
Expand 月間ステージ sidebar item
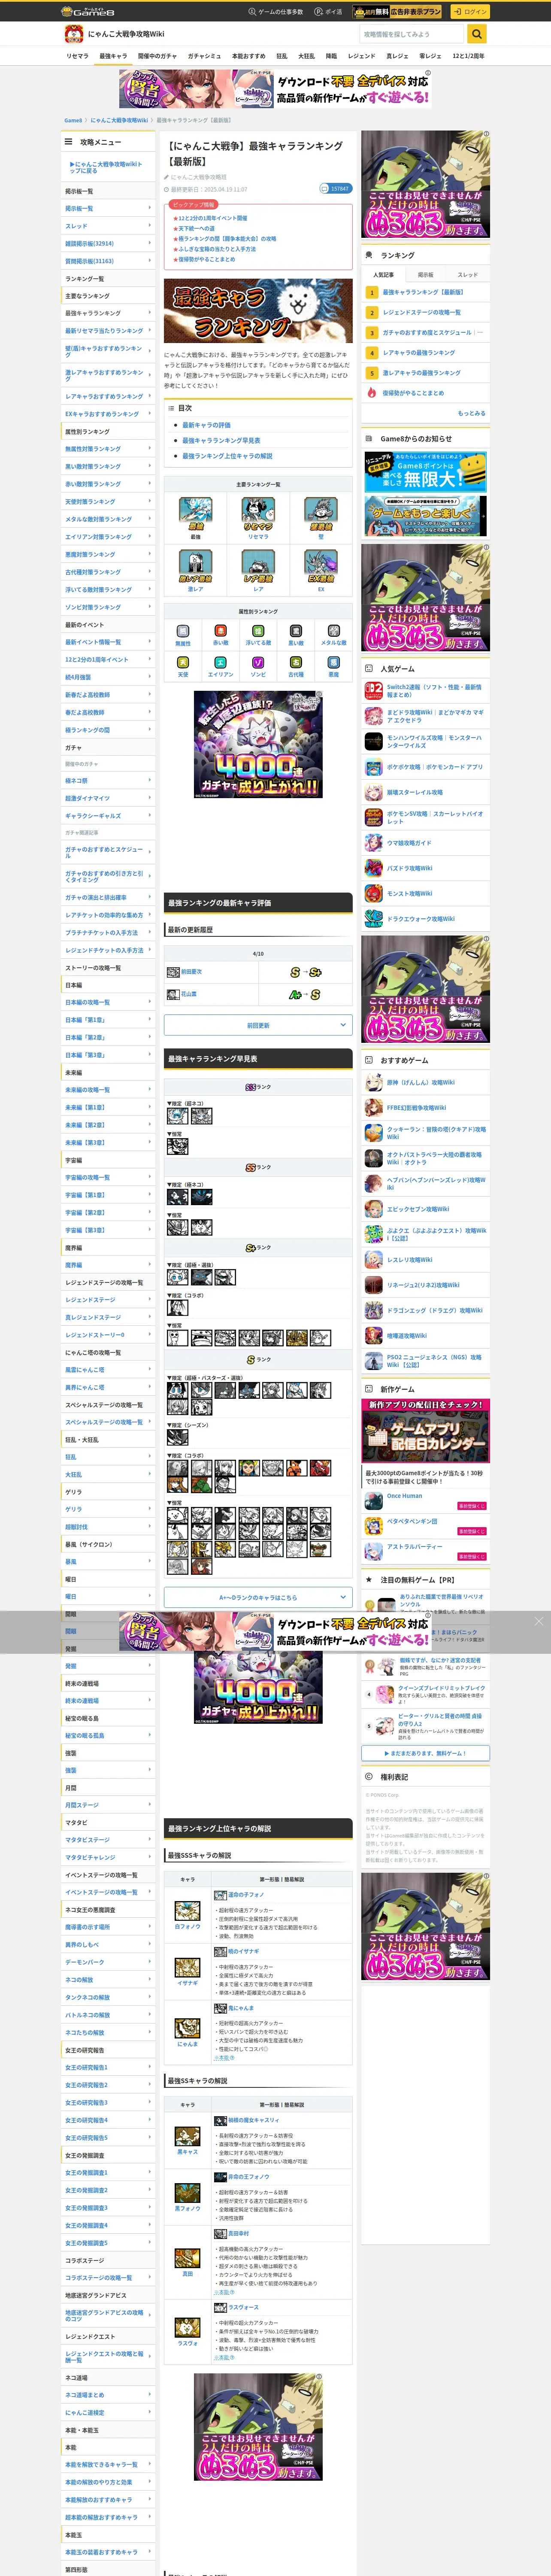[108, 1805]
